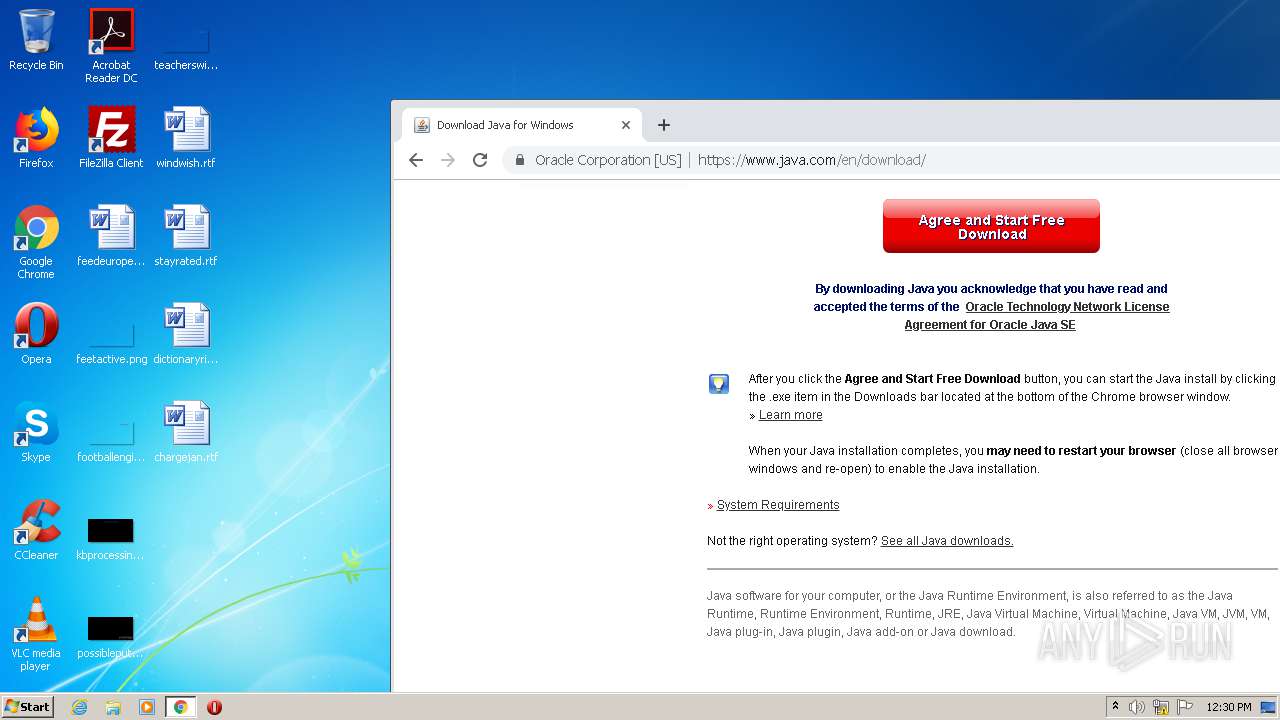Launch Skype from the desktop
Viewport: 1280px width, 720px height.
tap(36, 432)
